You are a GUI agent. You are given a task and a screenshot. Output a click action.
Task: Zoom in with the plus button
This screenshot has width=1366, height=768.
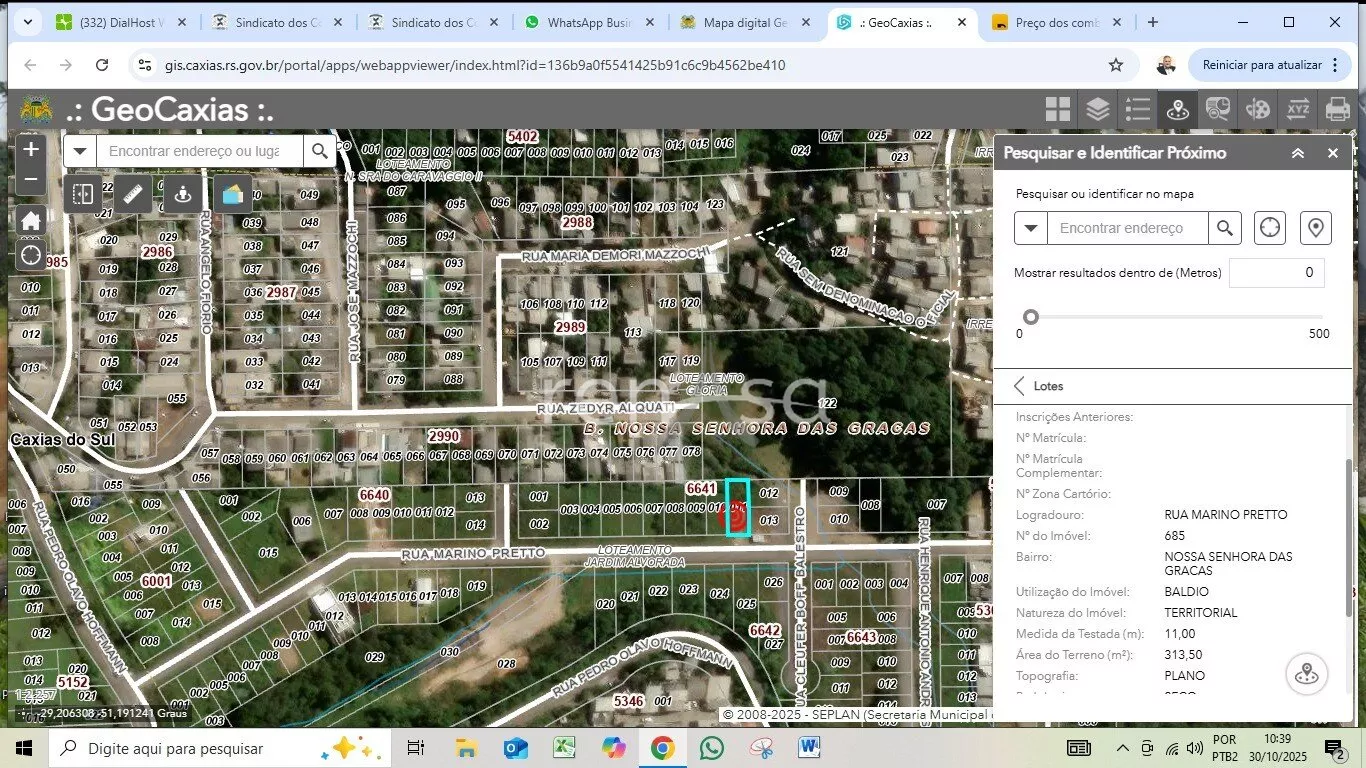point(31,150)
